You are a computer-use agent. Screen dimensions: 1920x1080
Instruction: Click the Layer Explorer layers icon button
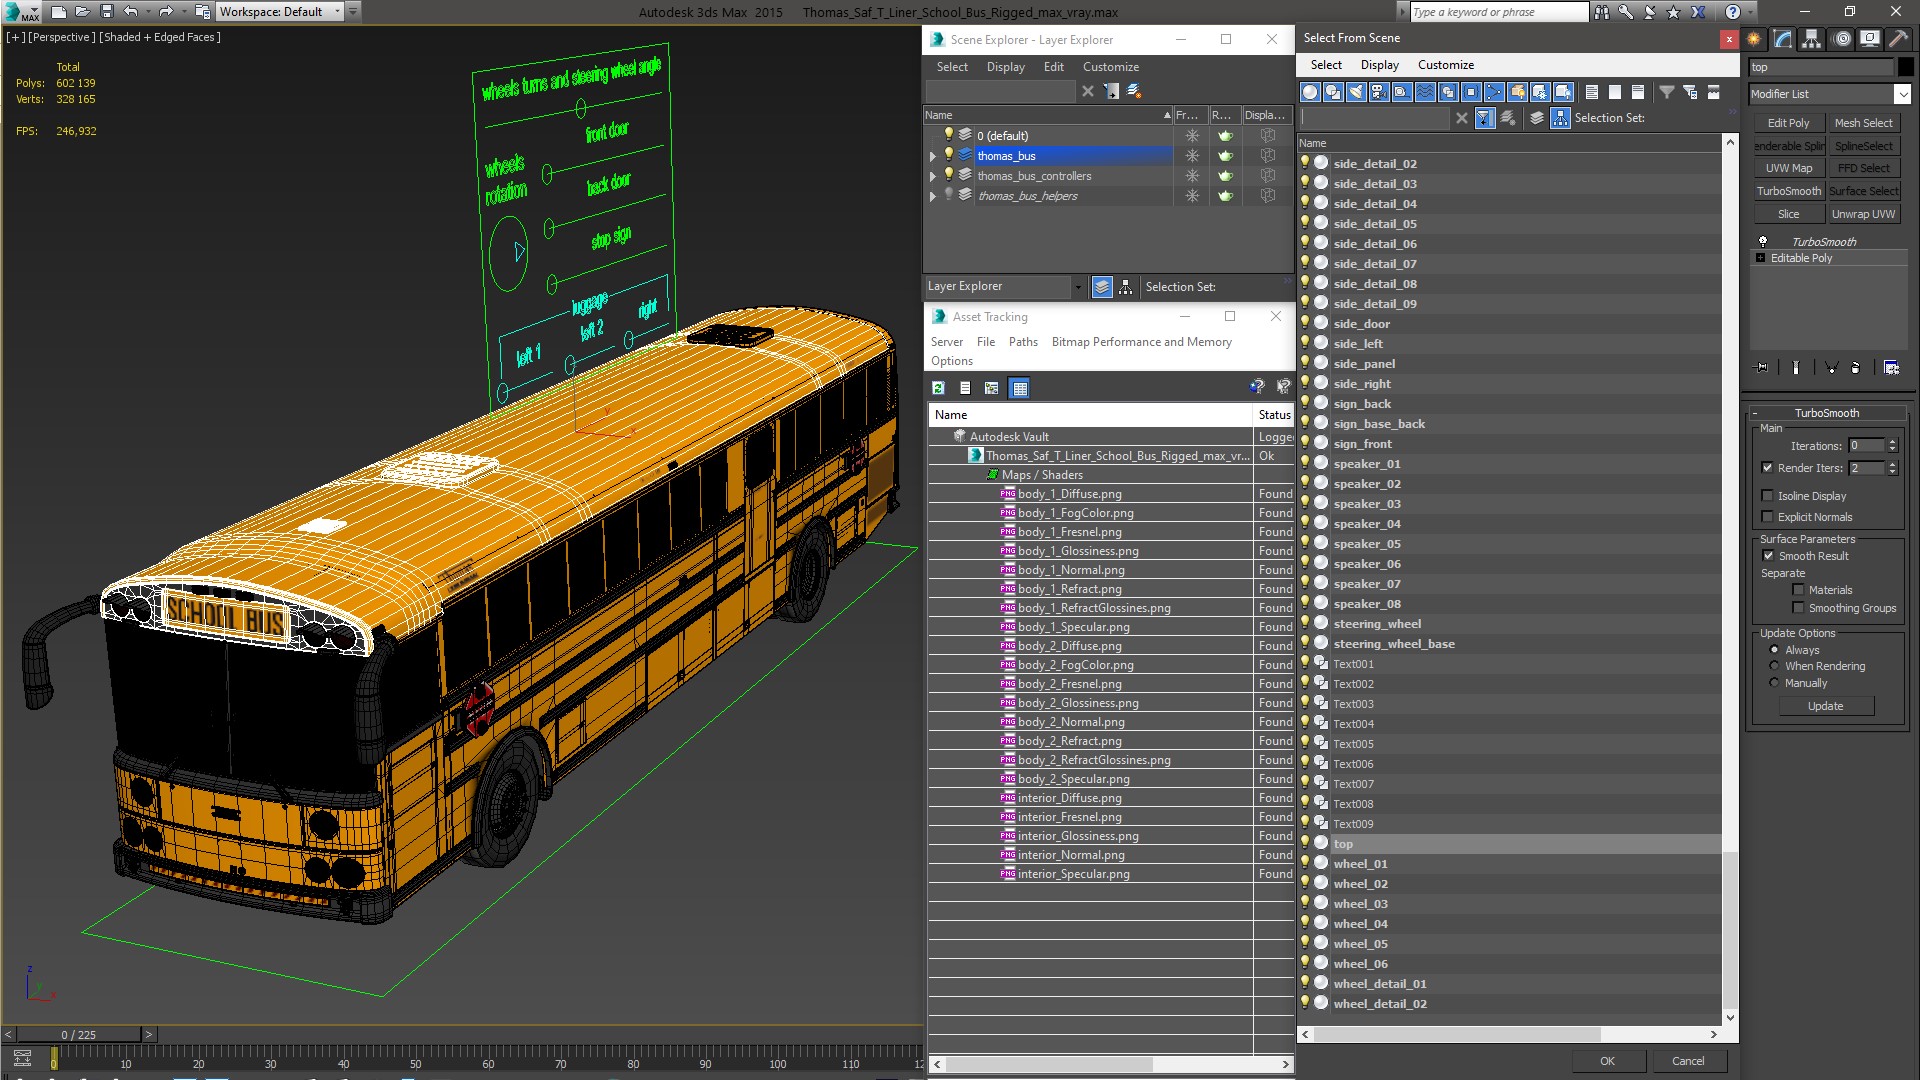point(1102,287)
